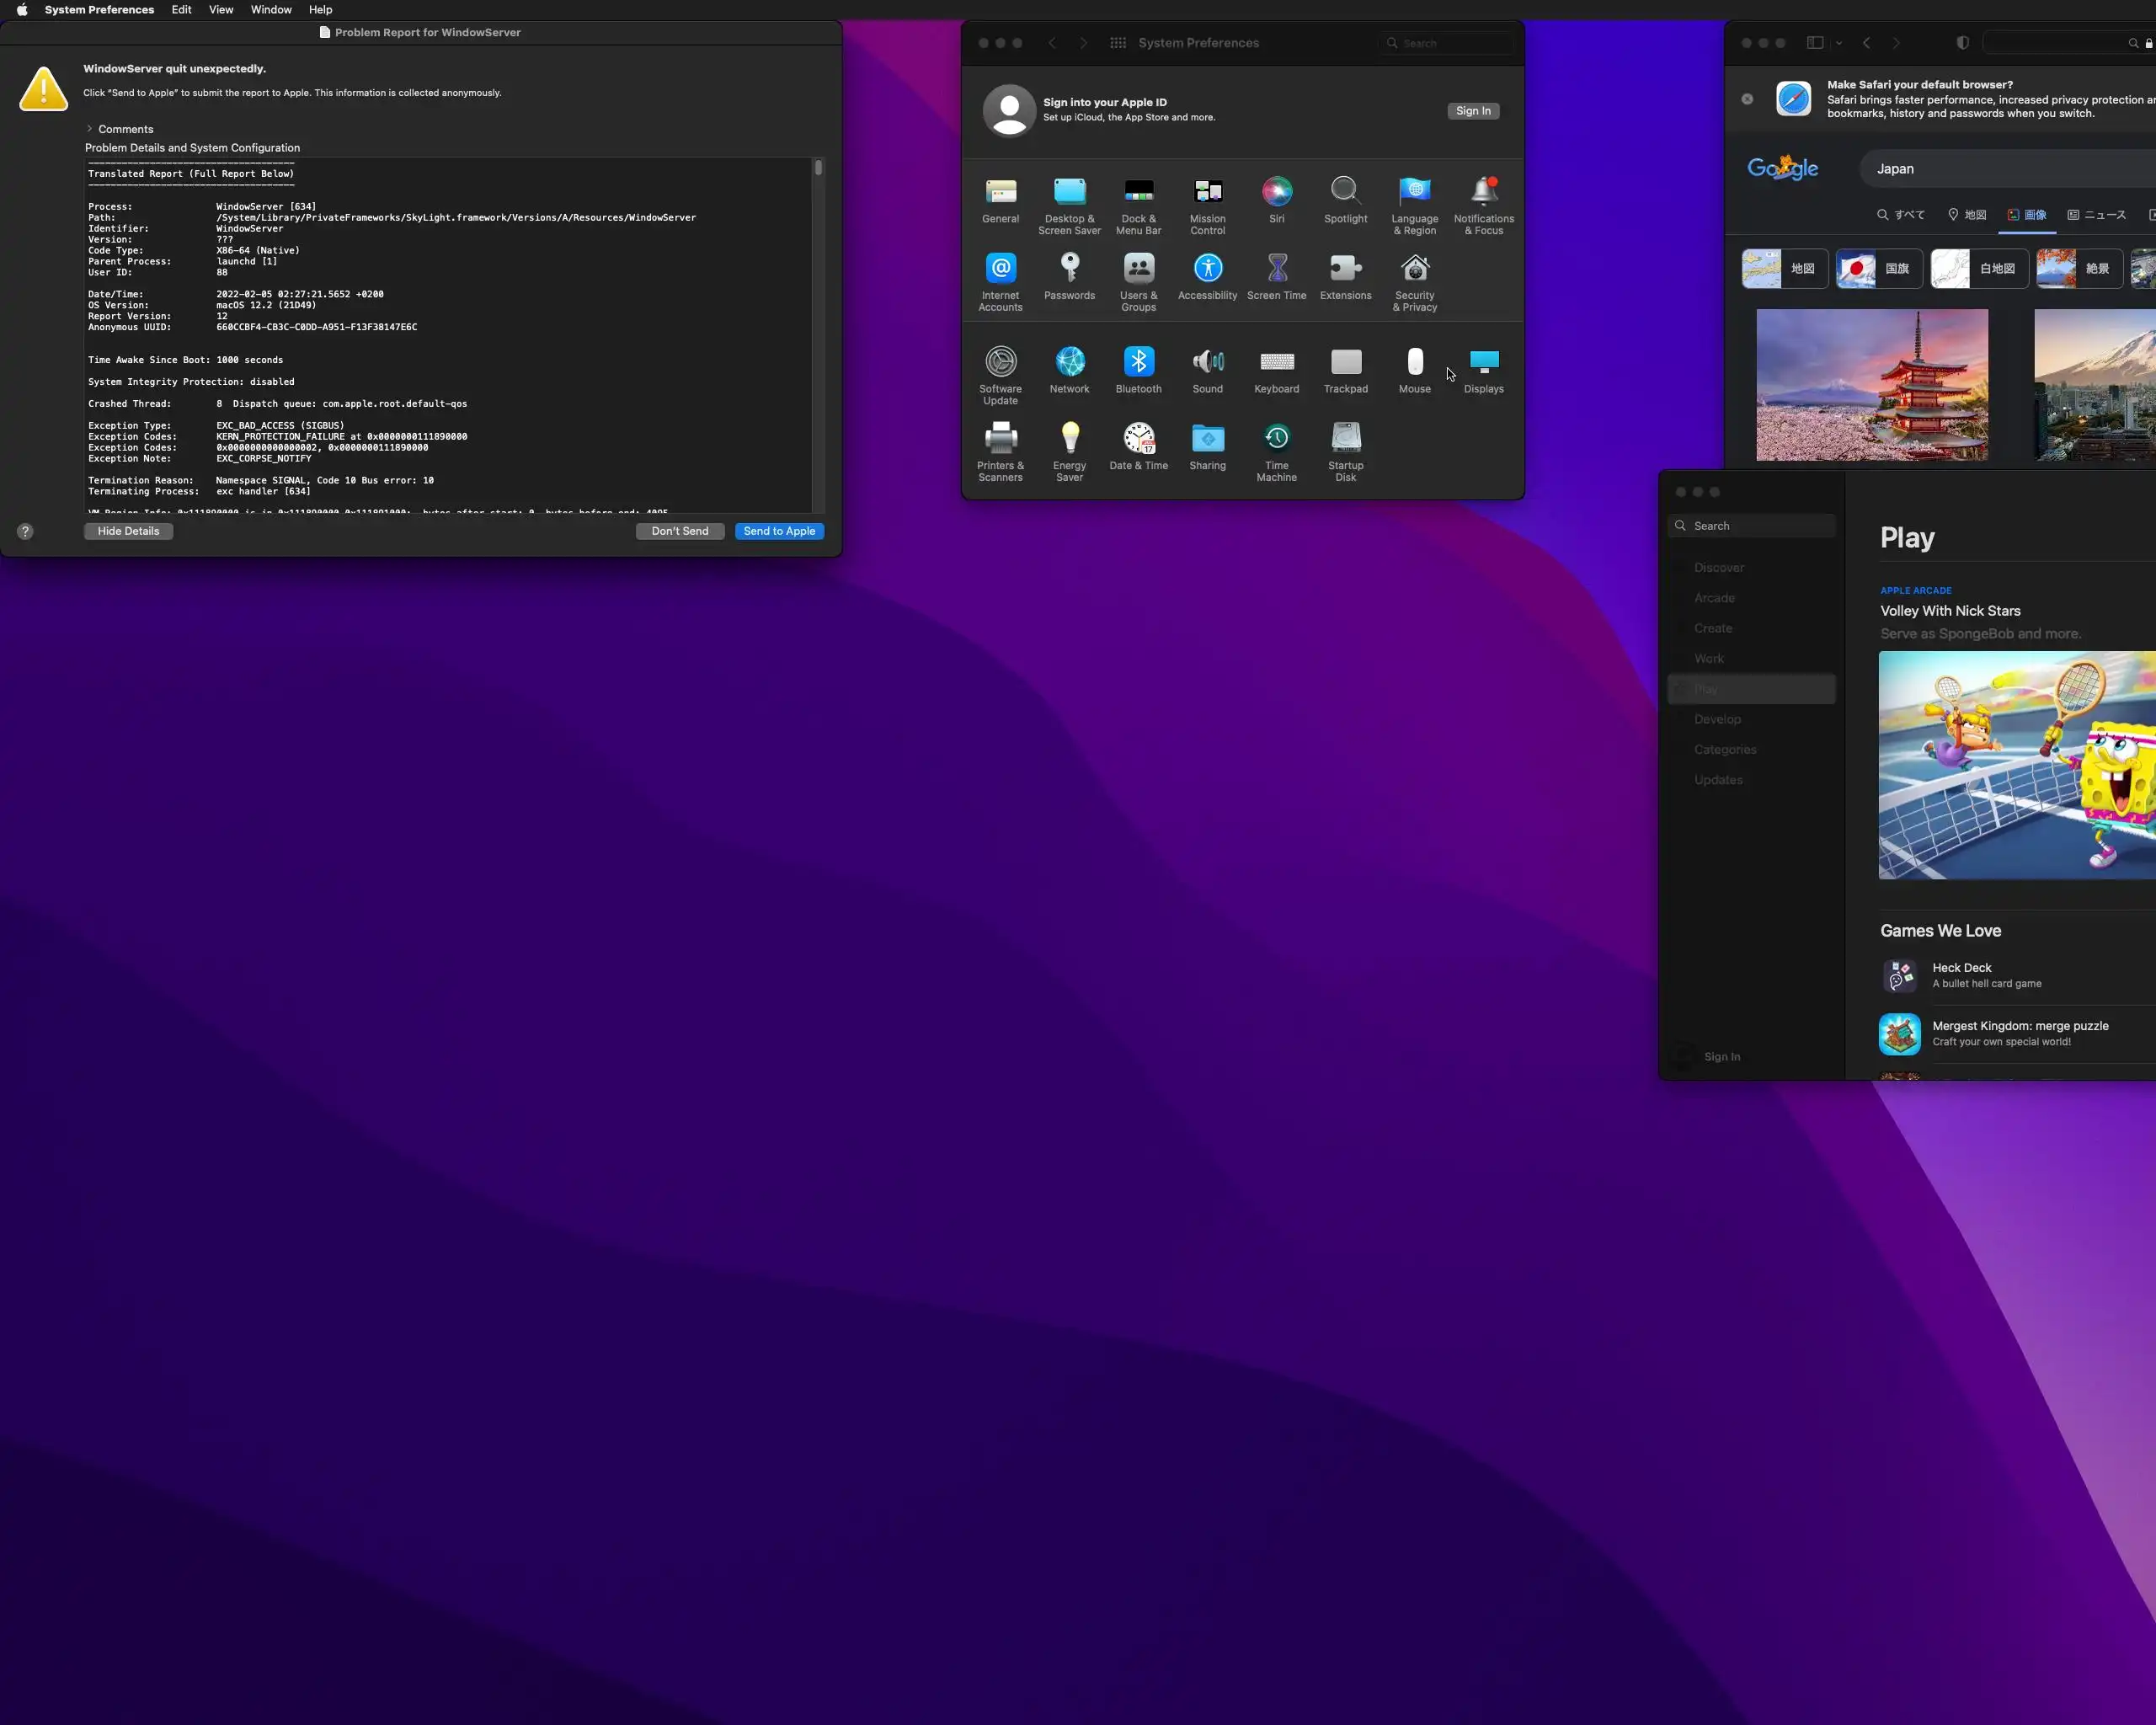Expand the Comments disclosure triangle
2156x1725 pixels.
(89, 129)
